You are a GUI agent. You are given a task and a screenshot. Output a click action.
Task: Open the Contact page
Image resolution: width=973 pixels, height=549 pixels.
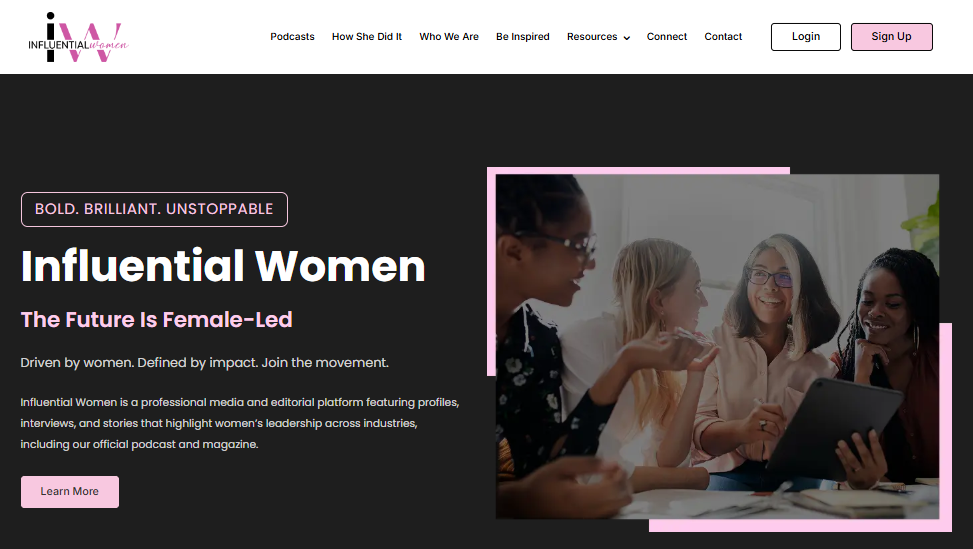(723, 37)
